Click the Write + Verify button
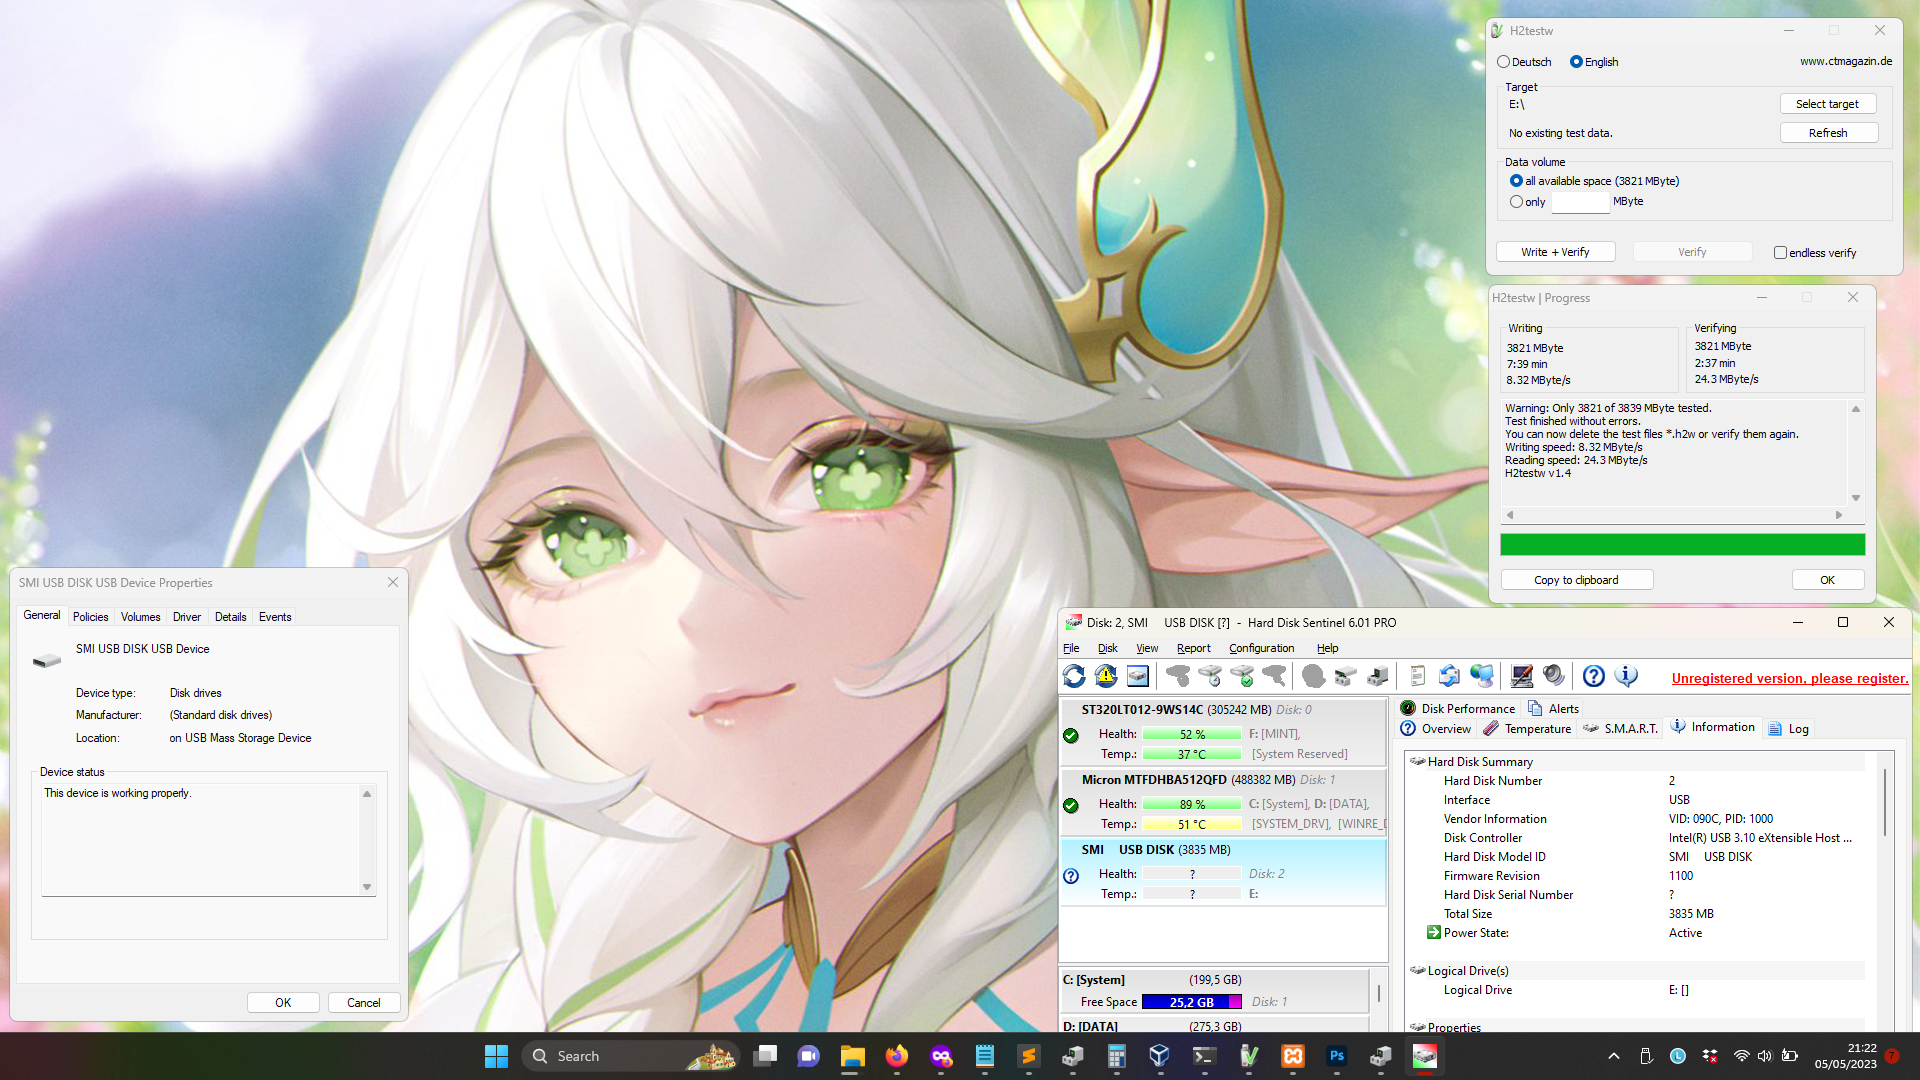This screenshot has height=1080, width=1920. tap(1555, 252)
